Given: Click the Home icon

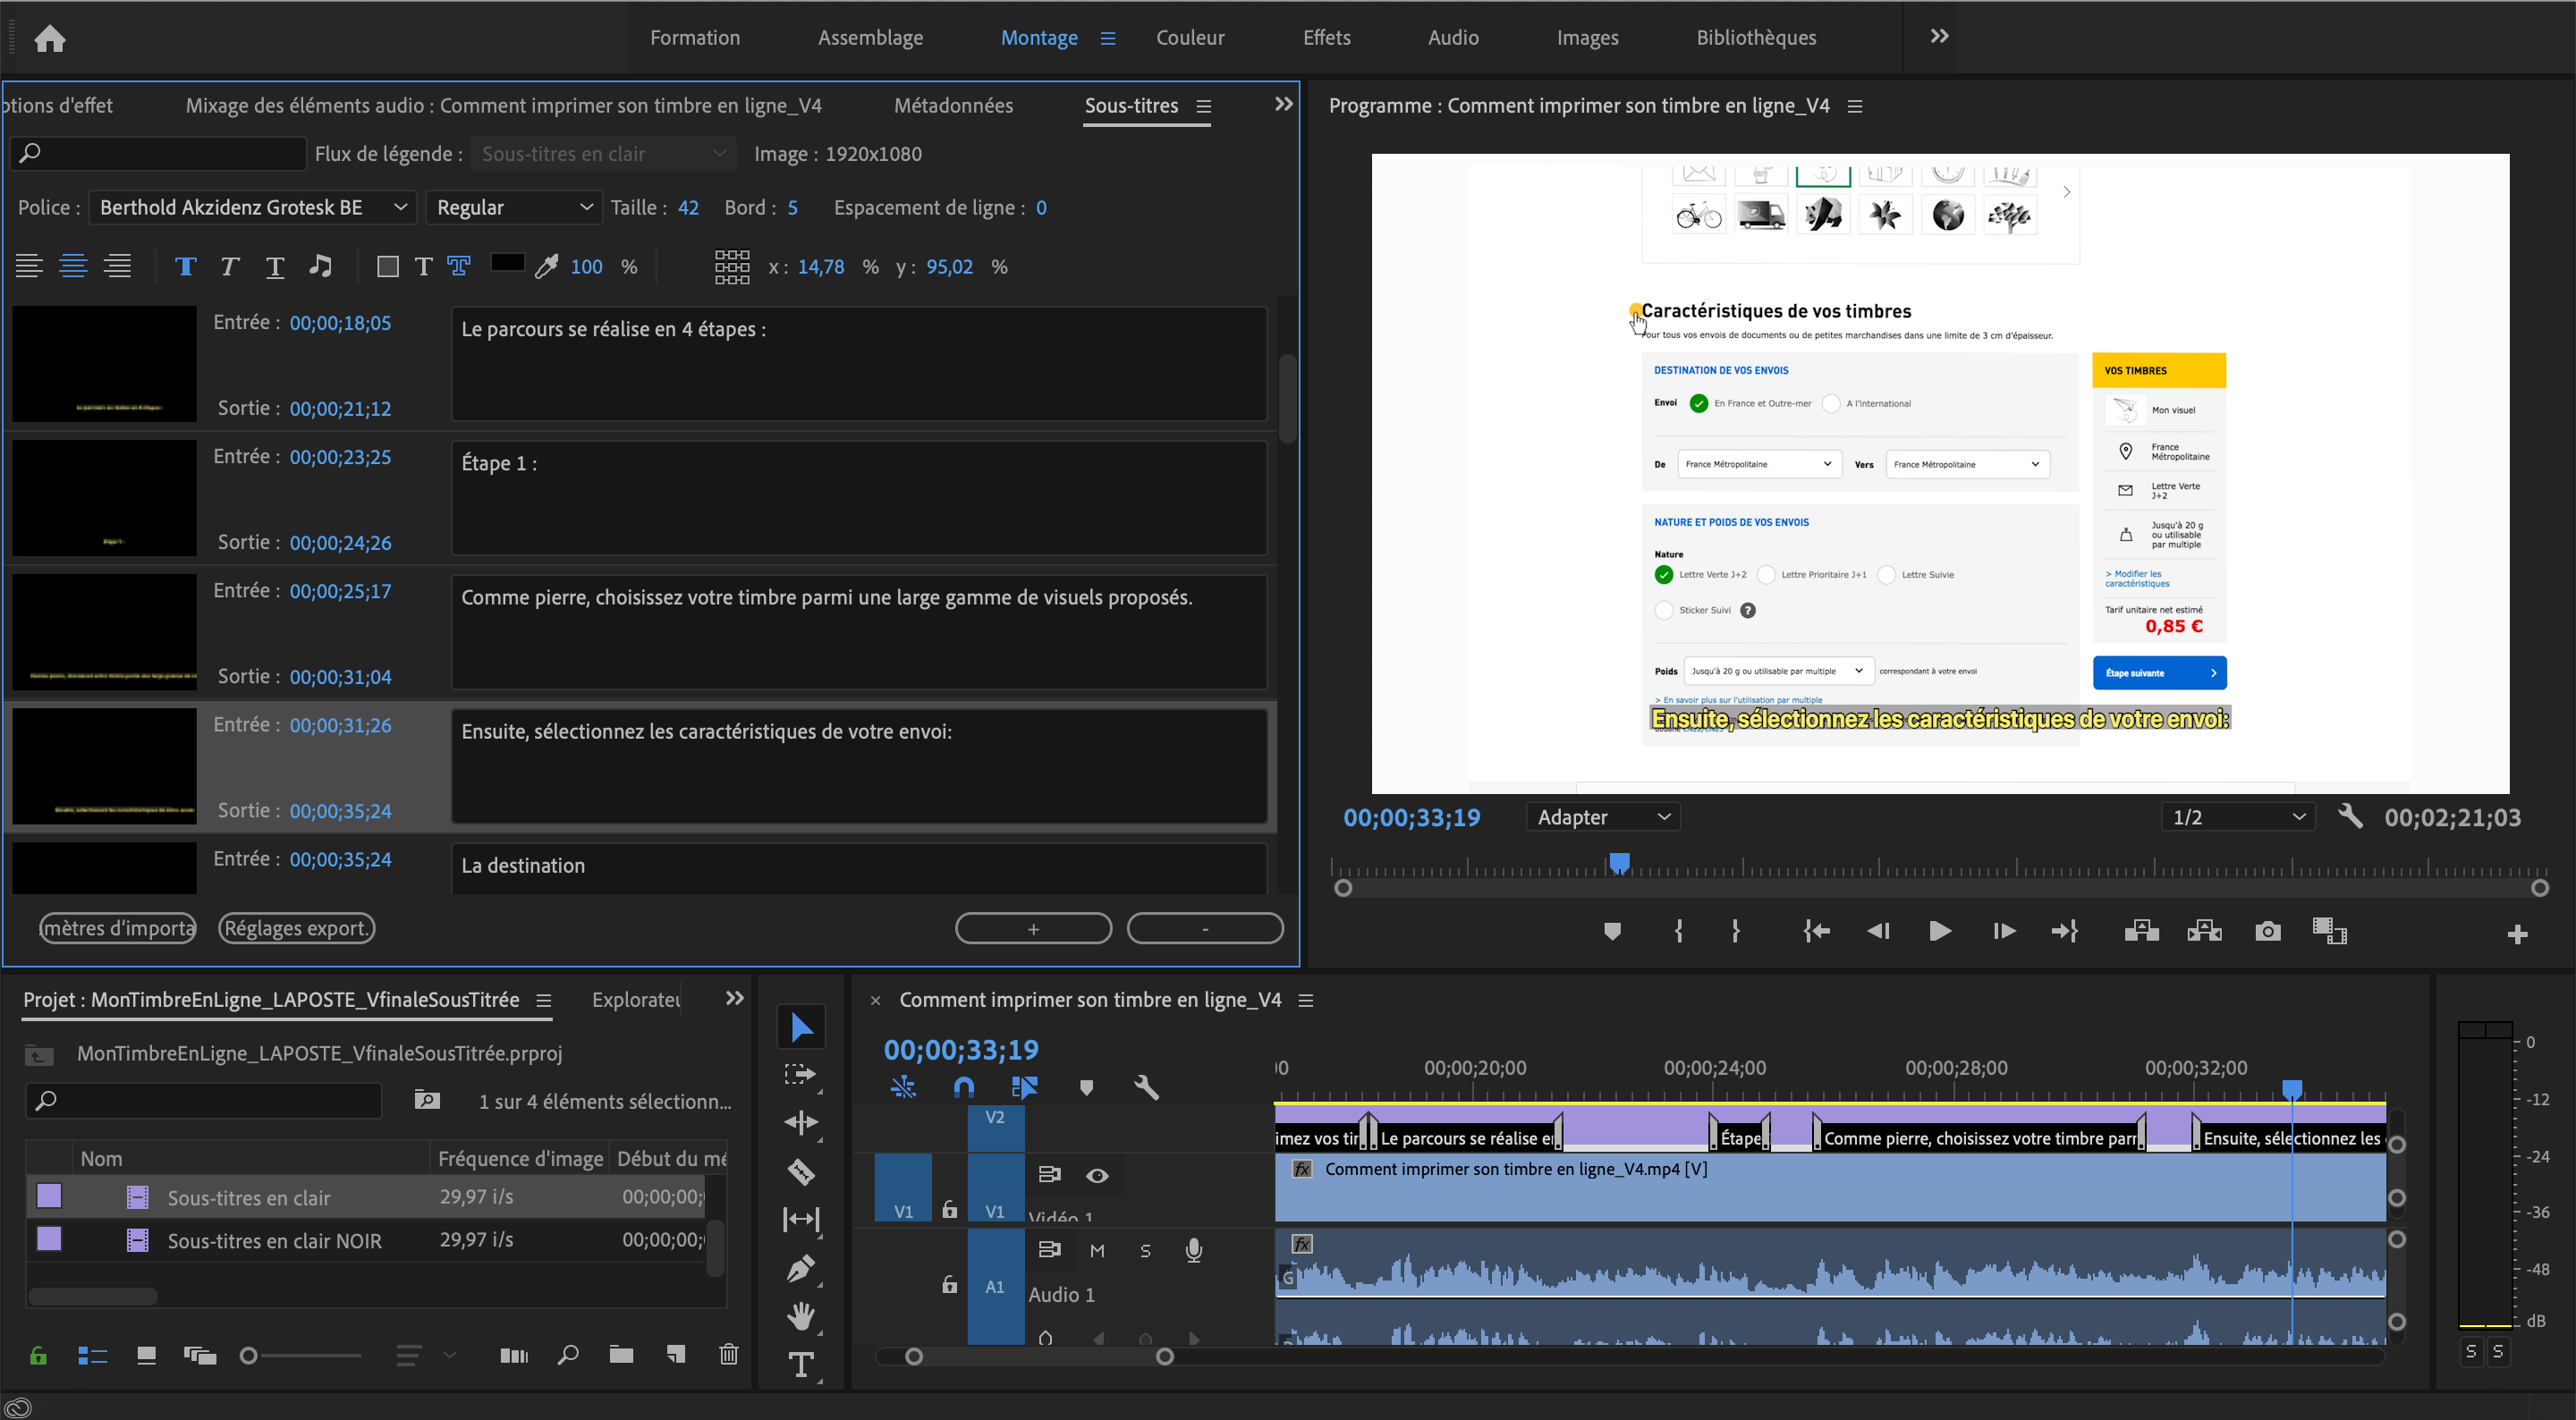Looking at the screenshot, I should tap(49, 38).
